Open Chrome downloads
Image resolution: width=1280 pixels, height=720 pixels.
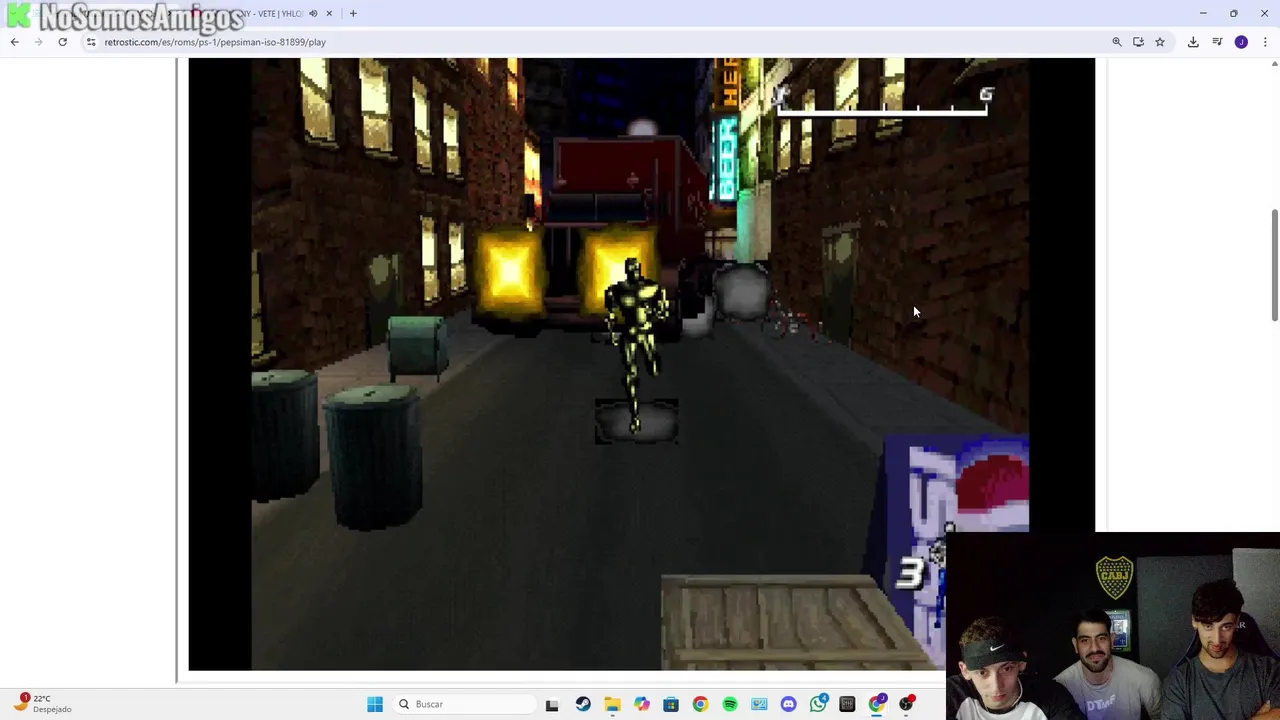(1193, 42)
